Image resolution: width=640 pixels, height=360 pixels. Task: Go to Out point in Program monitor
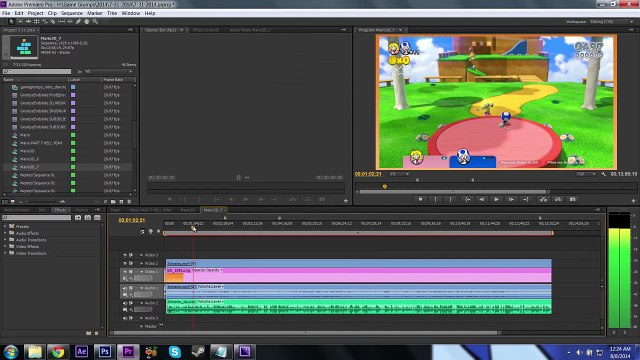point(526,199)
